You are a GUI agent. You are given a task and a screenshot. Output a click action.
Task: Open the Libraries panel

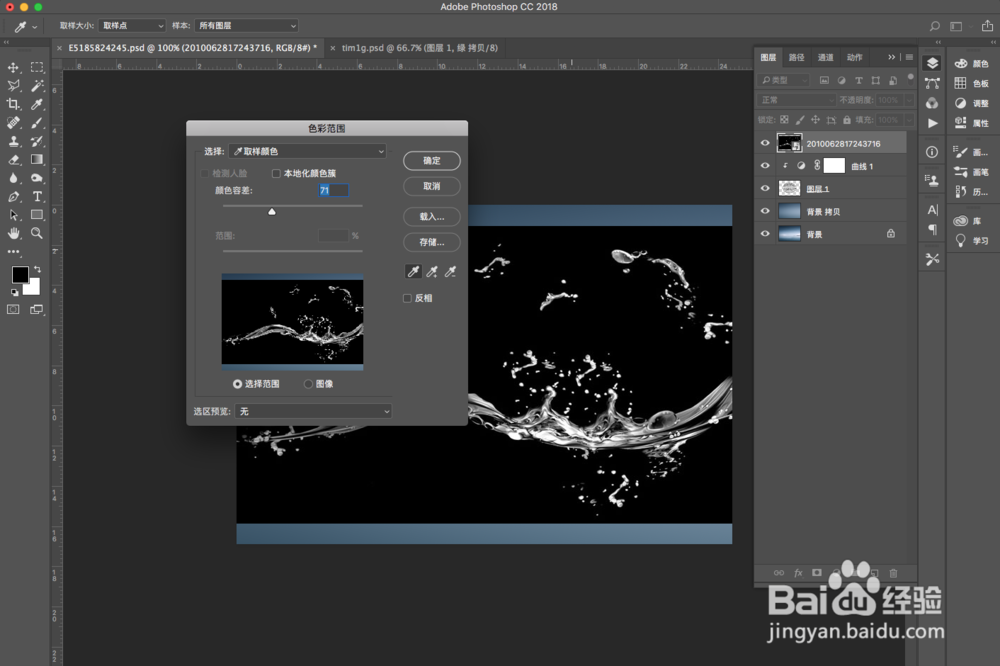tap(967, 221)
